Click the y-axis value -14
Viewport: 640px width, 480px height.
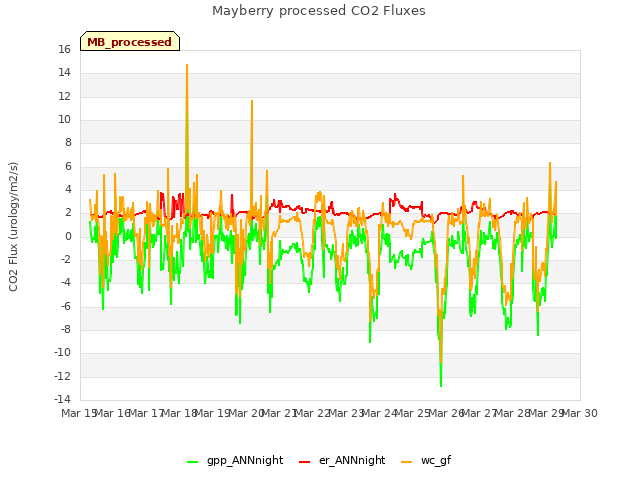pyautogui.click(x=62, y=399)
